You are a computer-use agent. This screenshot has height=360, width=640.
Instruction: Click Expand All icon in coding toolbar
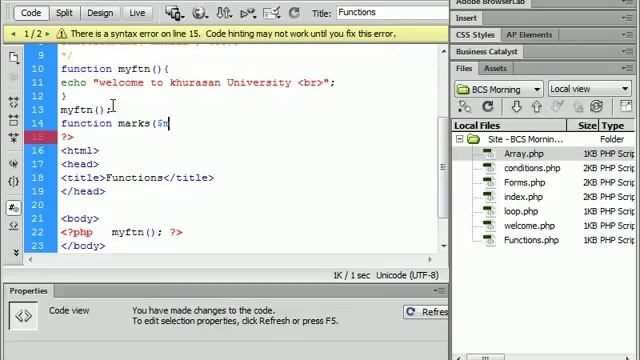click(13, 138)
